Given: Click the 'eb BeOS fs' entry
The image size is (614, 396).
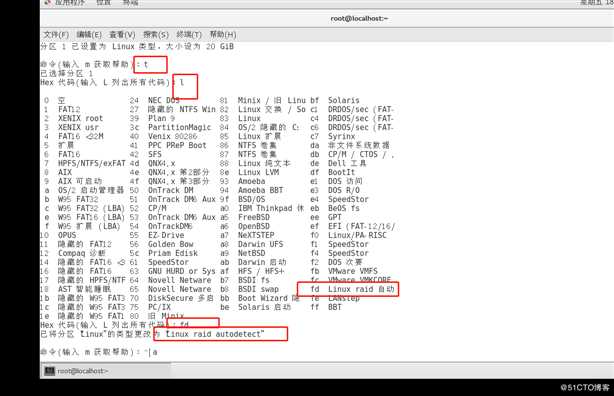Looking at the screenshot, I should 335,208.
